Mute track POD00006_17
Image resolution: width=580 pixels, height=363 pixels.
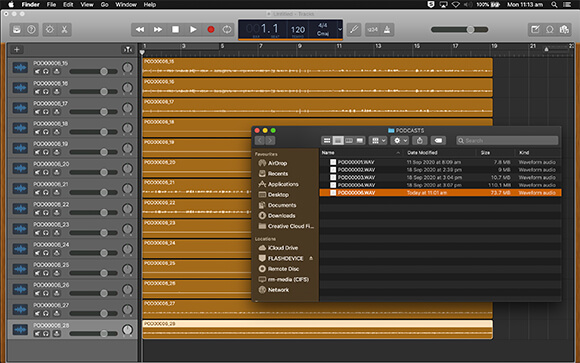click(x=37, y=112)
